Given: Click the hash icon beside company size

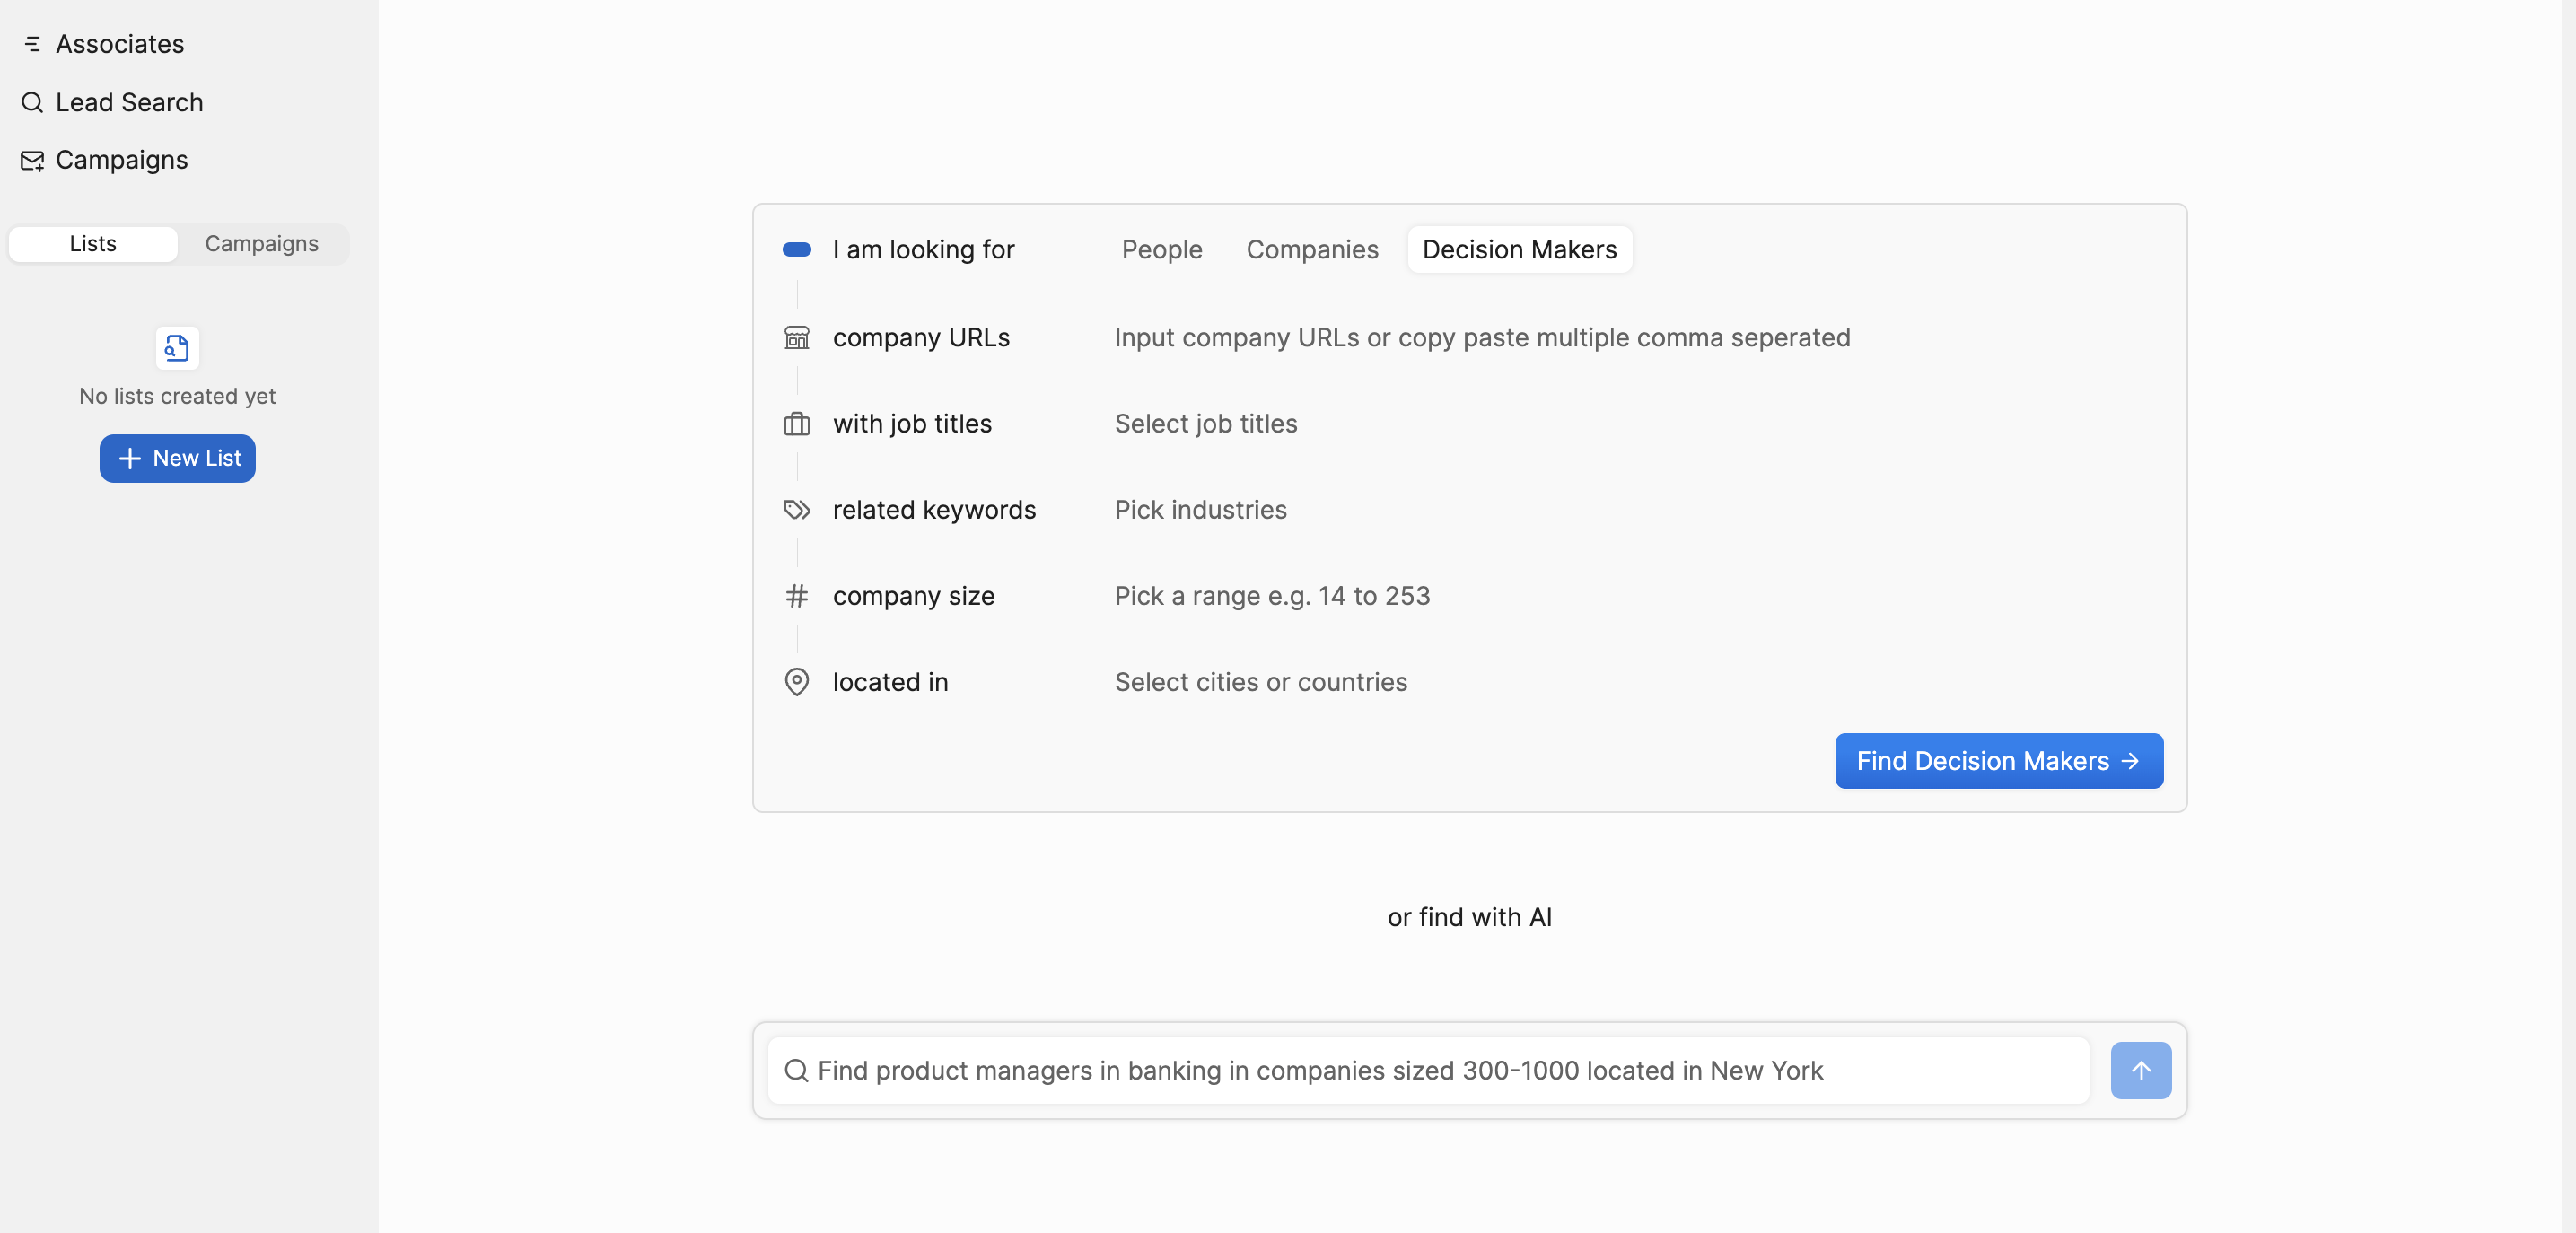Looking at the screenshot, I should pos(796,596).
